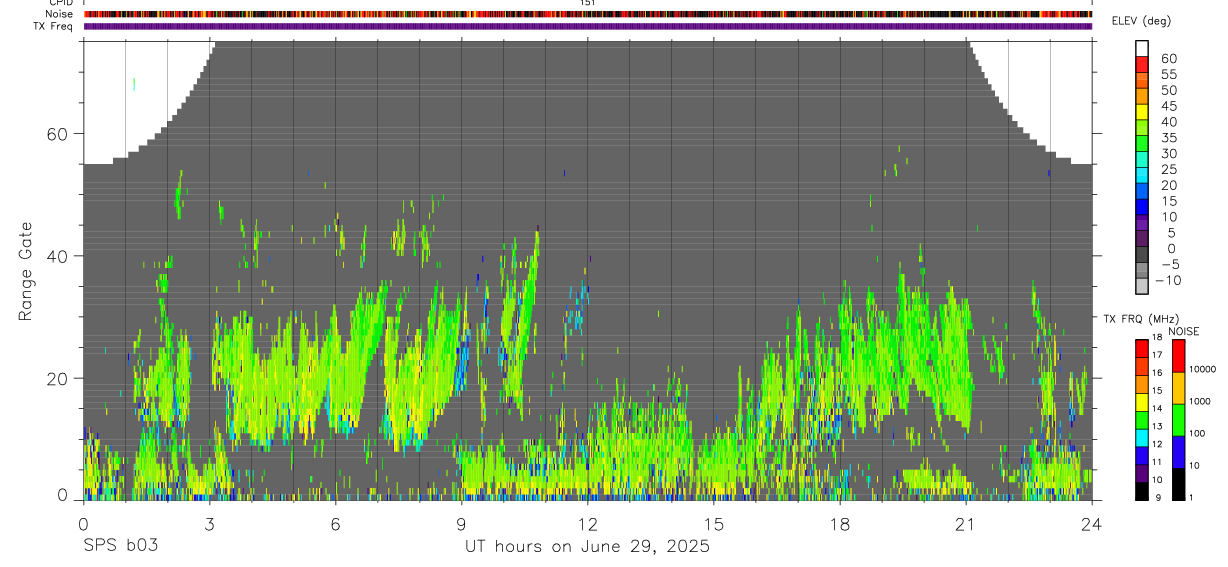Select the black bottom TX FRQ colorbar segment
The height and width of the screenshot is (567, 1228).
click(x=1142, y=491)
